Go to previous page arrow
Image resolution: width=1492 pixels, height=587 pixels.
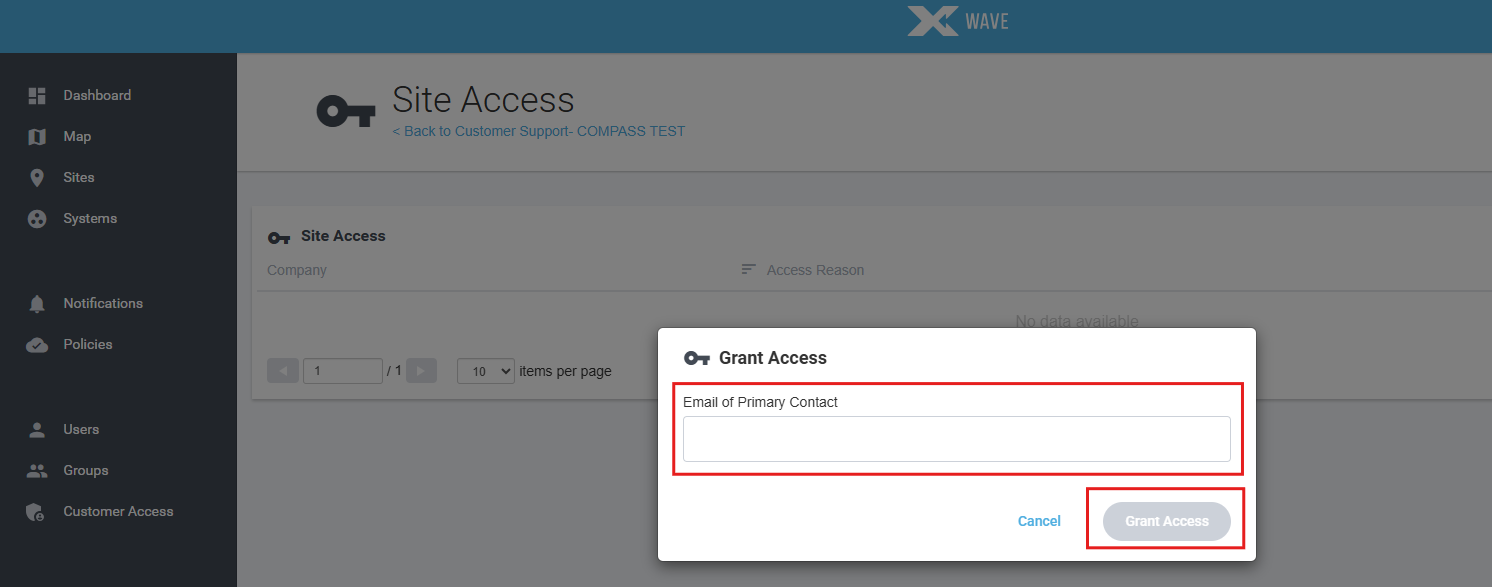[x=283, y=371]
